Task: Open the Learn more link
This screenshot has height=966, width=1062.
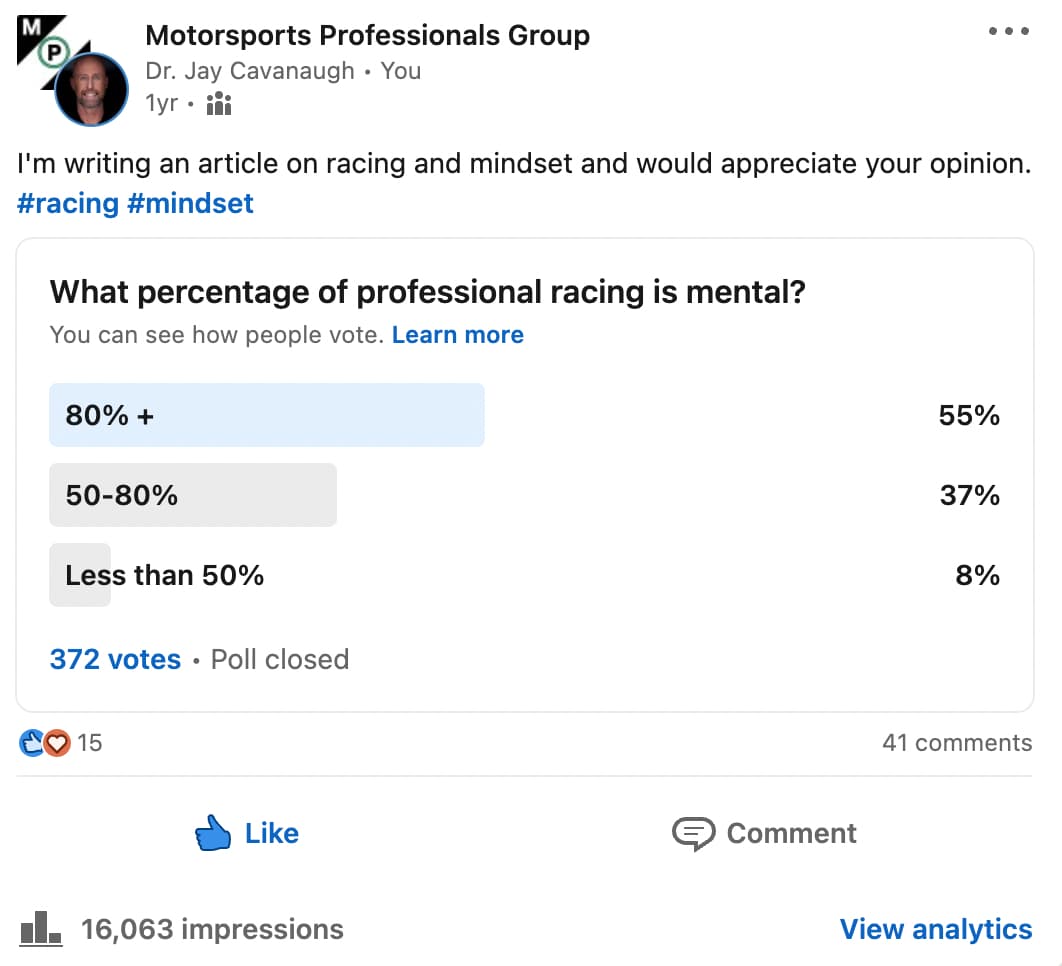Action: pos(457,334)
